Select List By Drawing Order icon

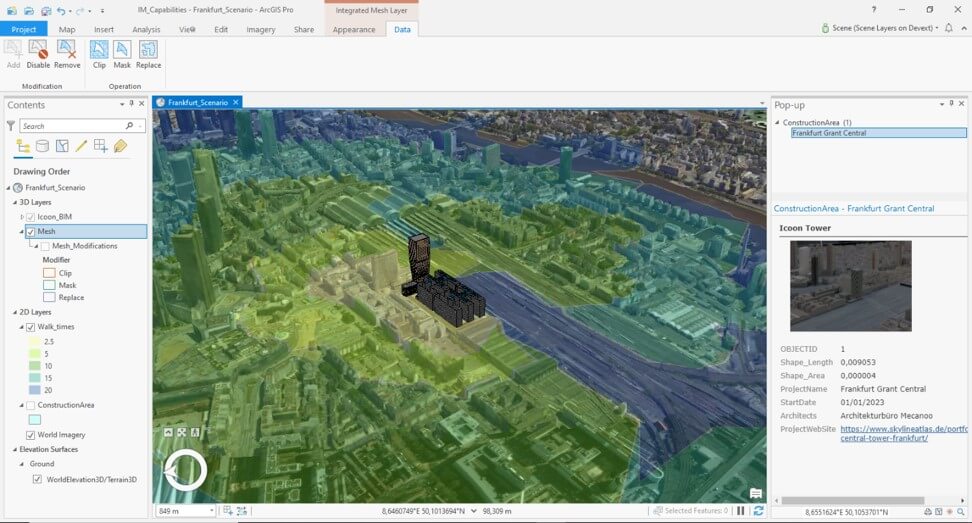click(x=24, y=146)
